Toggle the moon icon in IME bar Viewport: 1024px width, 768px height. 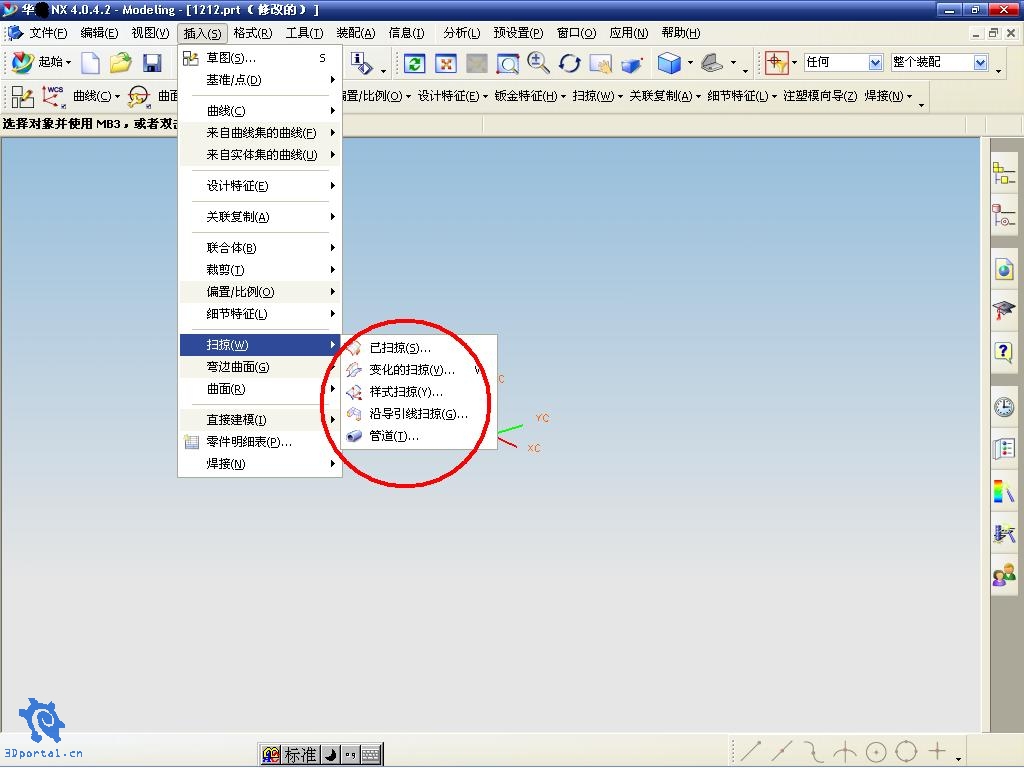(330, 755)
